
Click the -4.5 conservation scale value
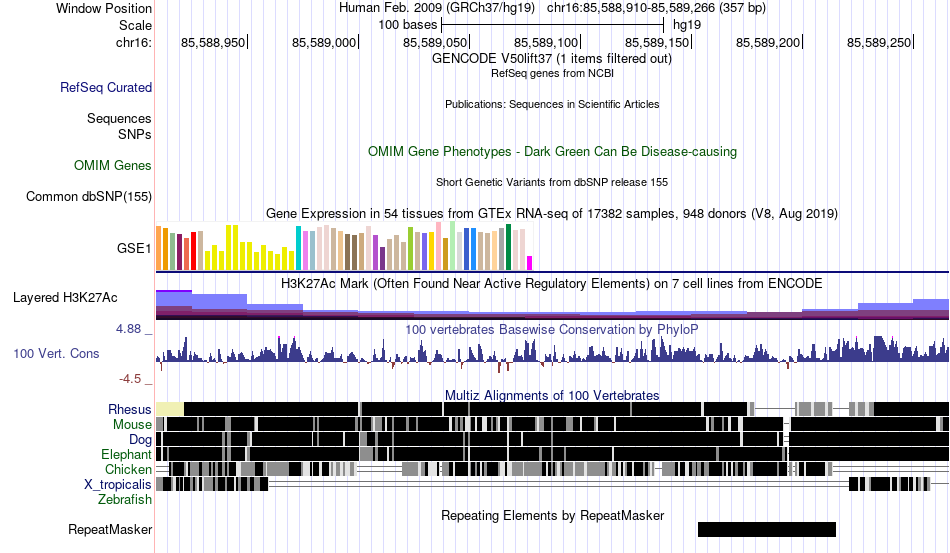[x=130, y=379]
